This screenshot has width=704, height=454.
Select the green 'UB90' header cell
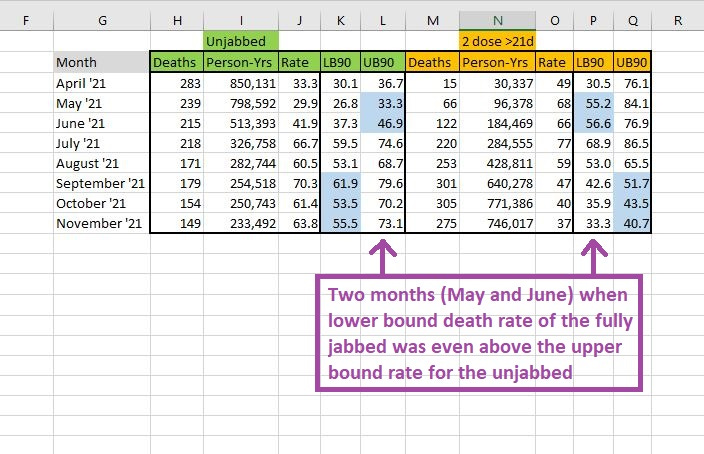coord(383,62)
